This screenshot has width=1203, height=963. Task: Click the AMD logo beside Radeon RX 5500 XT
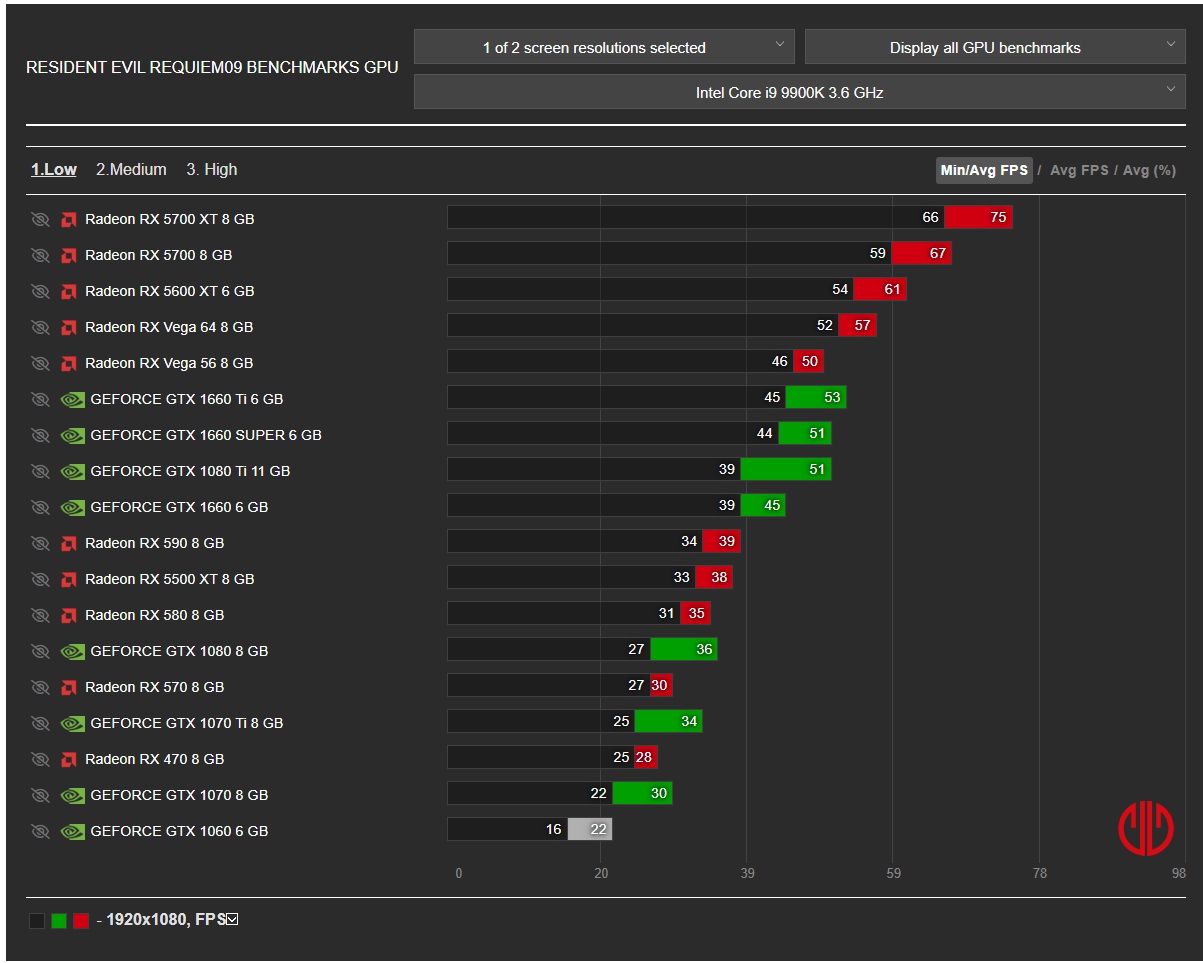[69, 579]
